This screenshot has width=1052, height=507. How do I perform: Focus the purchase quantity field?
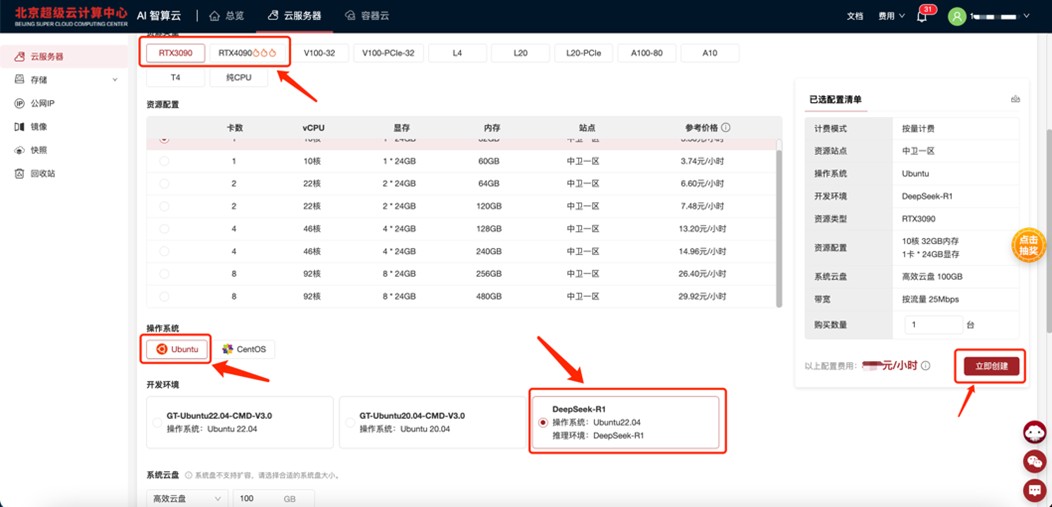coord(934,325)
